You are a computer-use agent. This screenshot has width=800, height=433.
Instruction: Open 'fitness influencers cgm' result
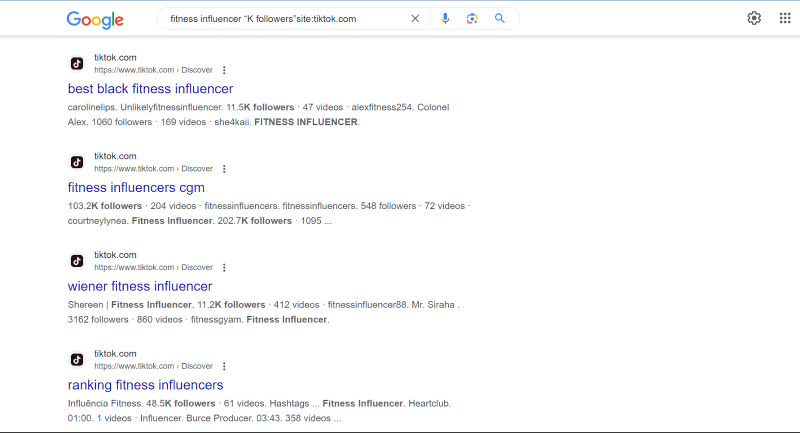click(136, 187)
